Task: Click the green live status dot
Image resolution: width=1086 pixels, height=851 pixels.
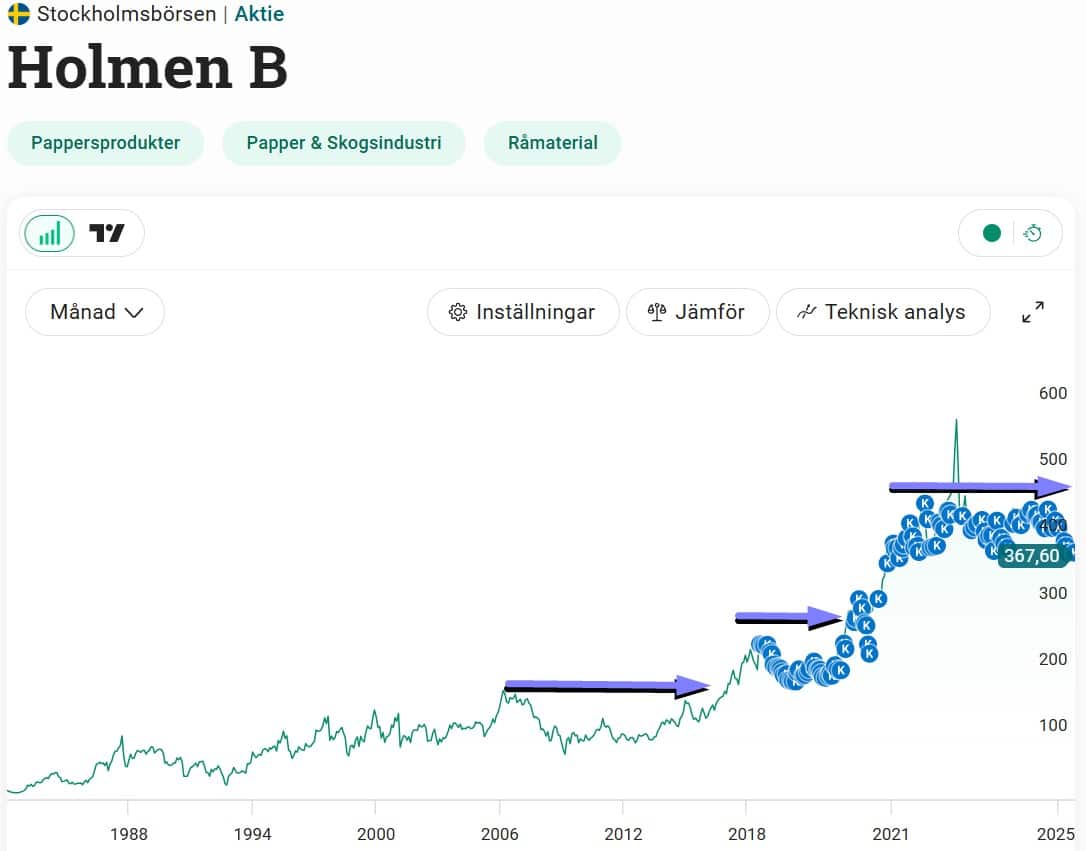Action: (992, 233)
